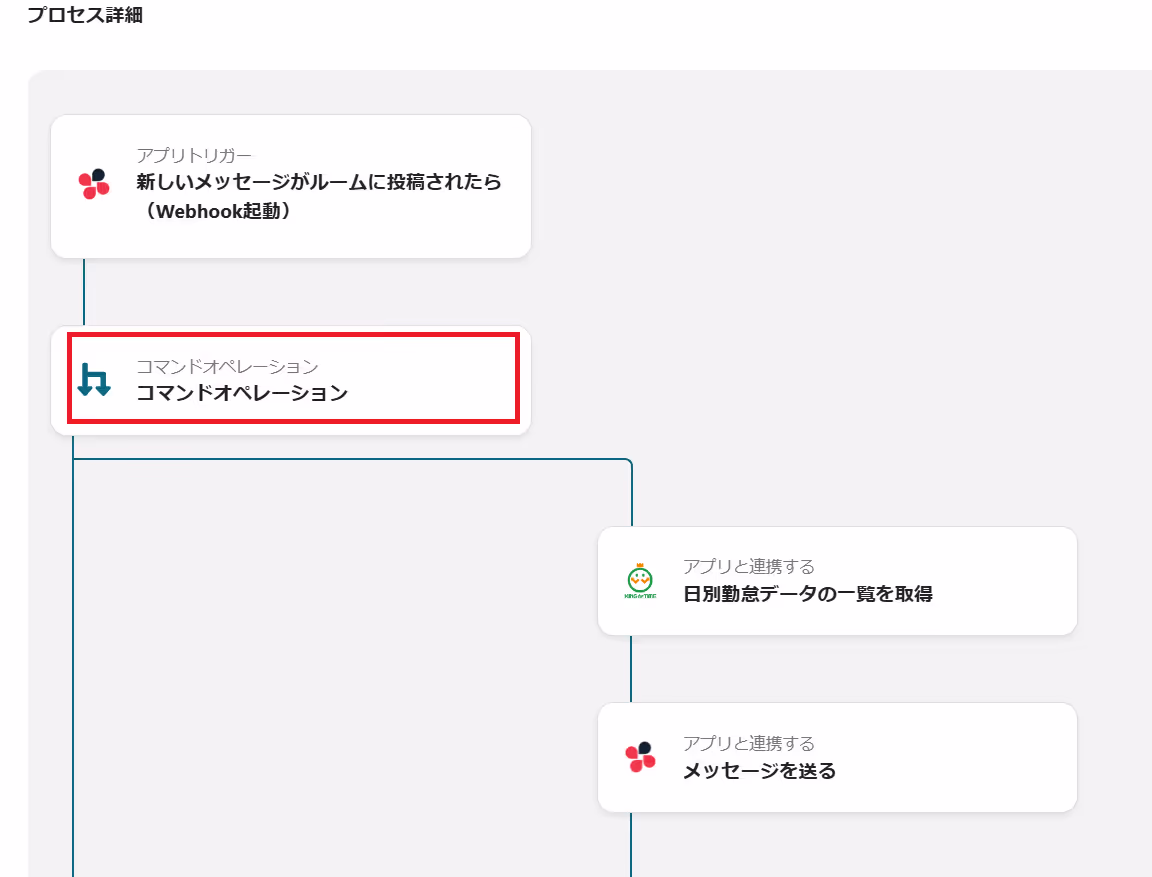
Task: Click the Chatwork icon in メッセージを送る card
Action: (x=641, y=757)
